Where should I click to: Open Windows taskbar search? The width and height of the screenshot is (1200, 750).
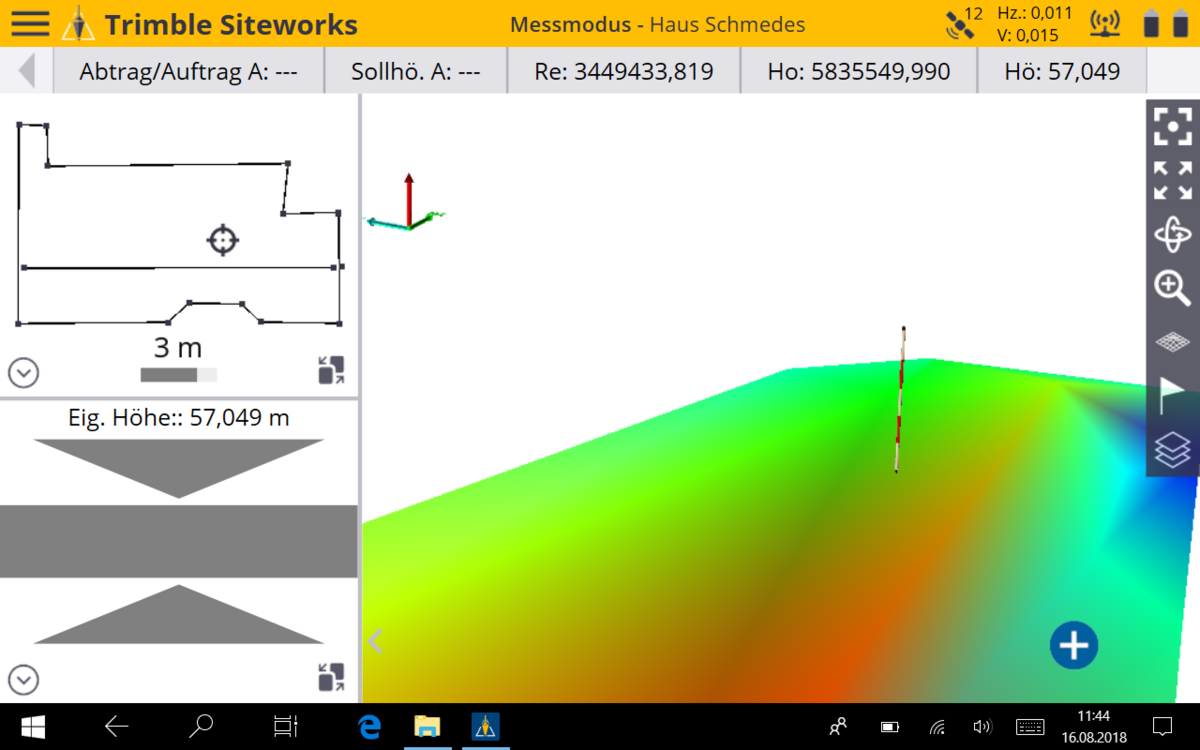point(201,727)
